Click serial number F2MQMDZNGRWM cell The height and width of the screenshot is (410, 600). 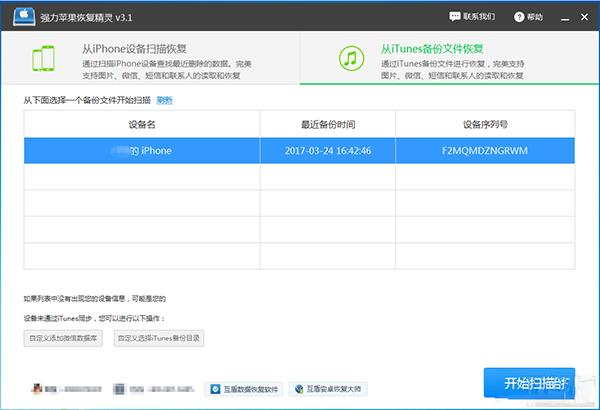pyautogui.click(x=485, y=150)
